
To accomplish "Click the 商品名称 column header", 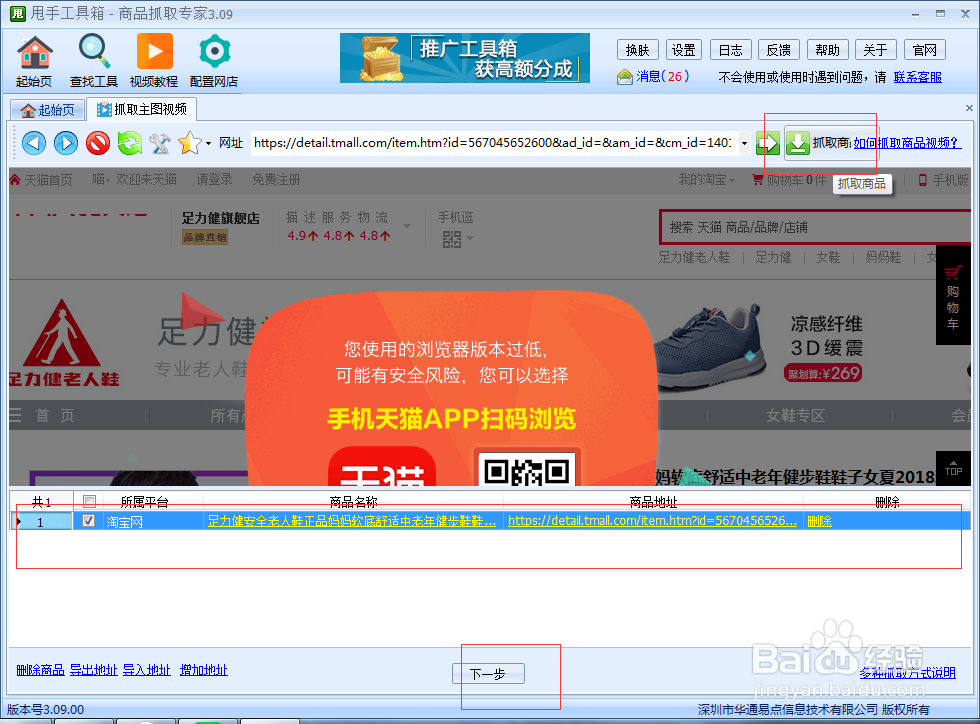I will [354, 501].
